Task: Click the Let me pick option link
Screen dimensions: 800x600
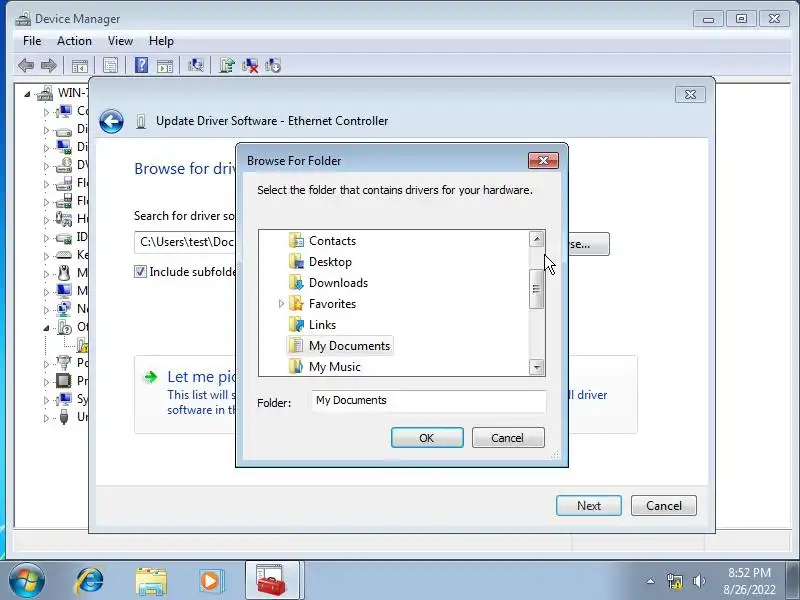Action: [x=202, y=377]
